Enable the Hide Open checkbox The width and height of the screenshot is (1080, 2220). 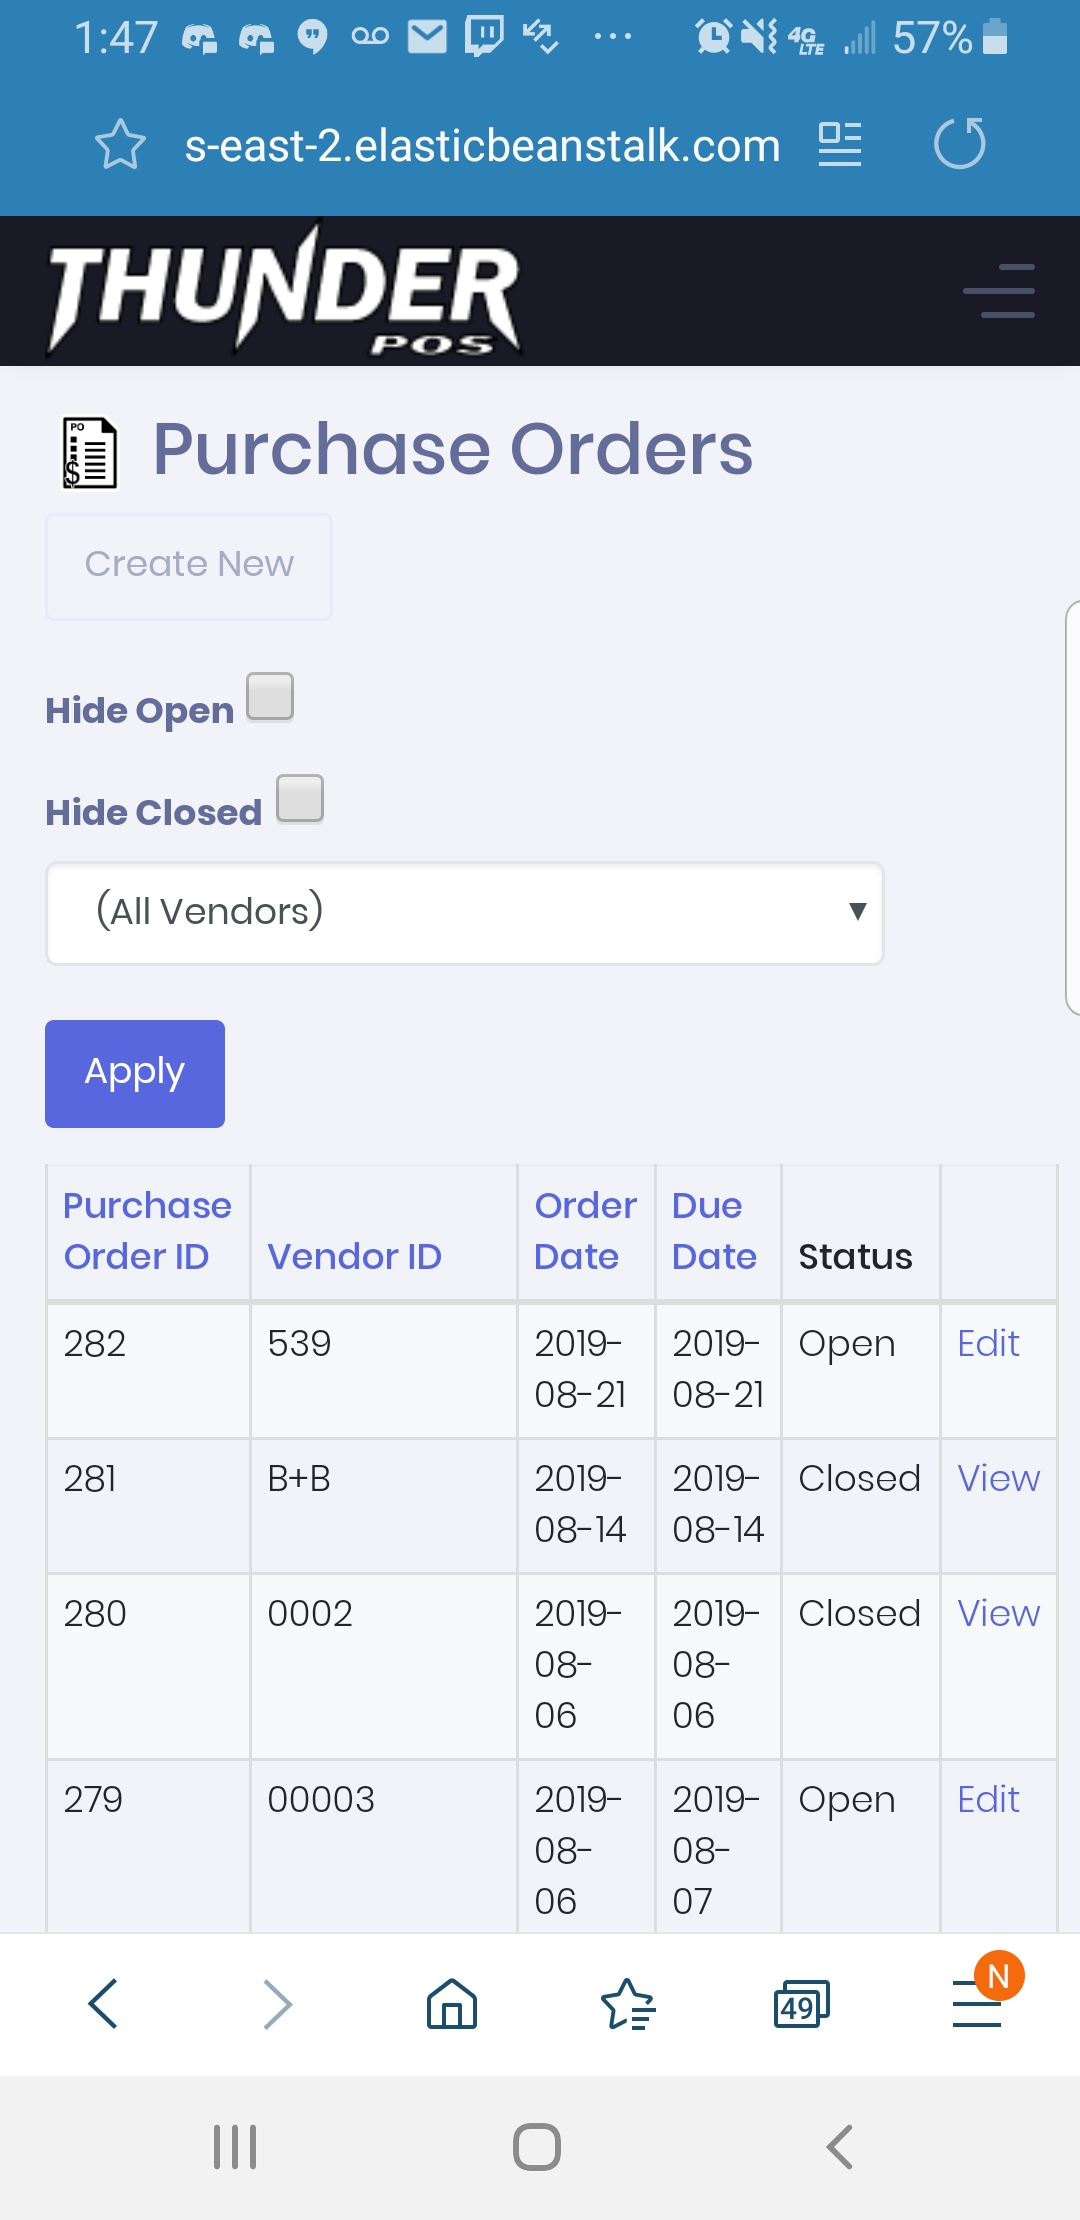pyautogui.click(x=270, y=696)
